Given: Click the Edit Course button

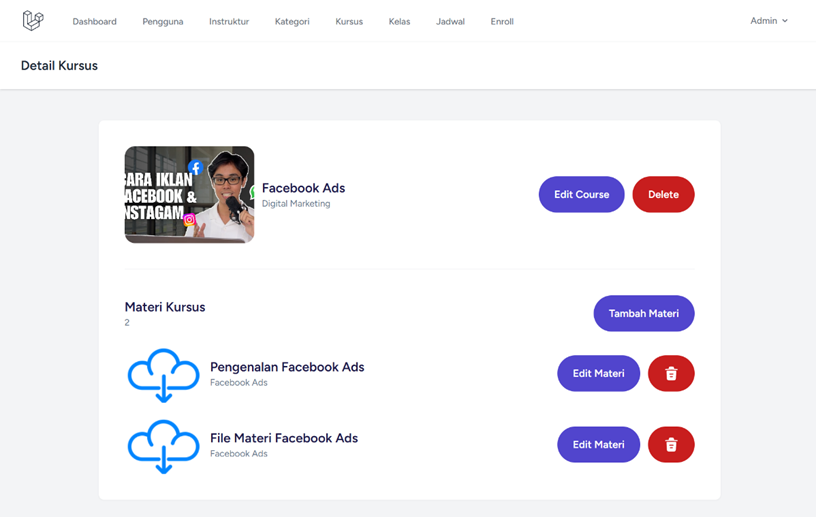Looking at the screenshot, I should tap(581, 194).
